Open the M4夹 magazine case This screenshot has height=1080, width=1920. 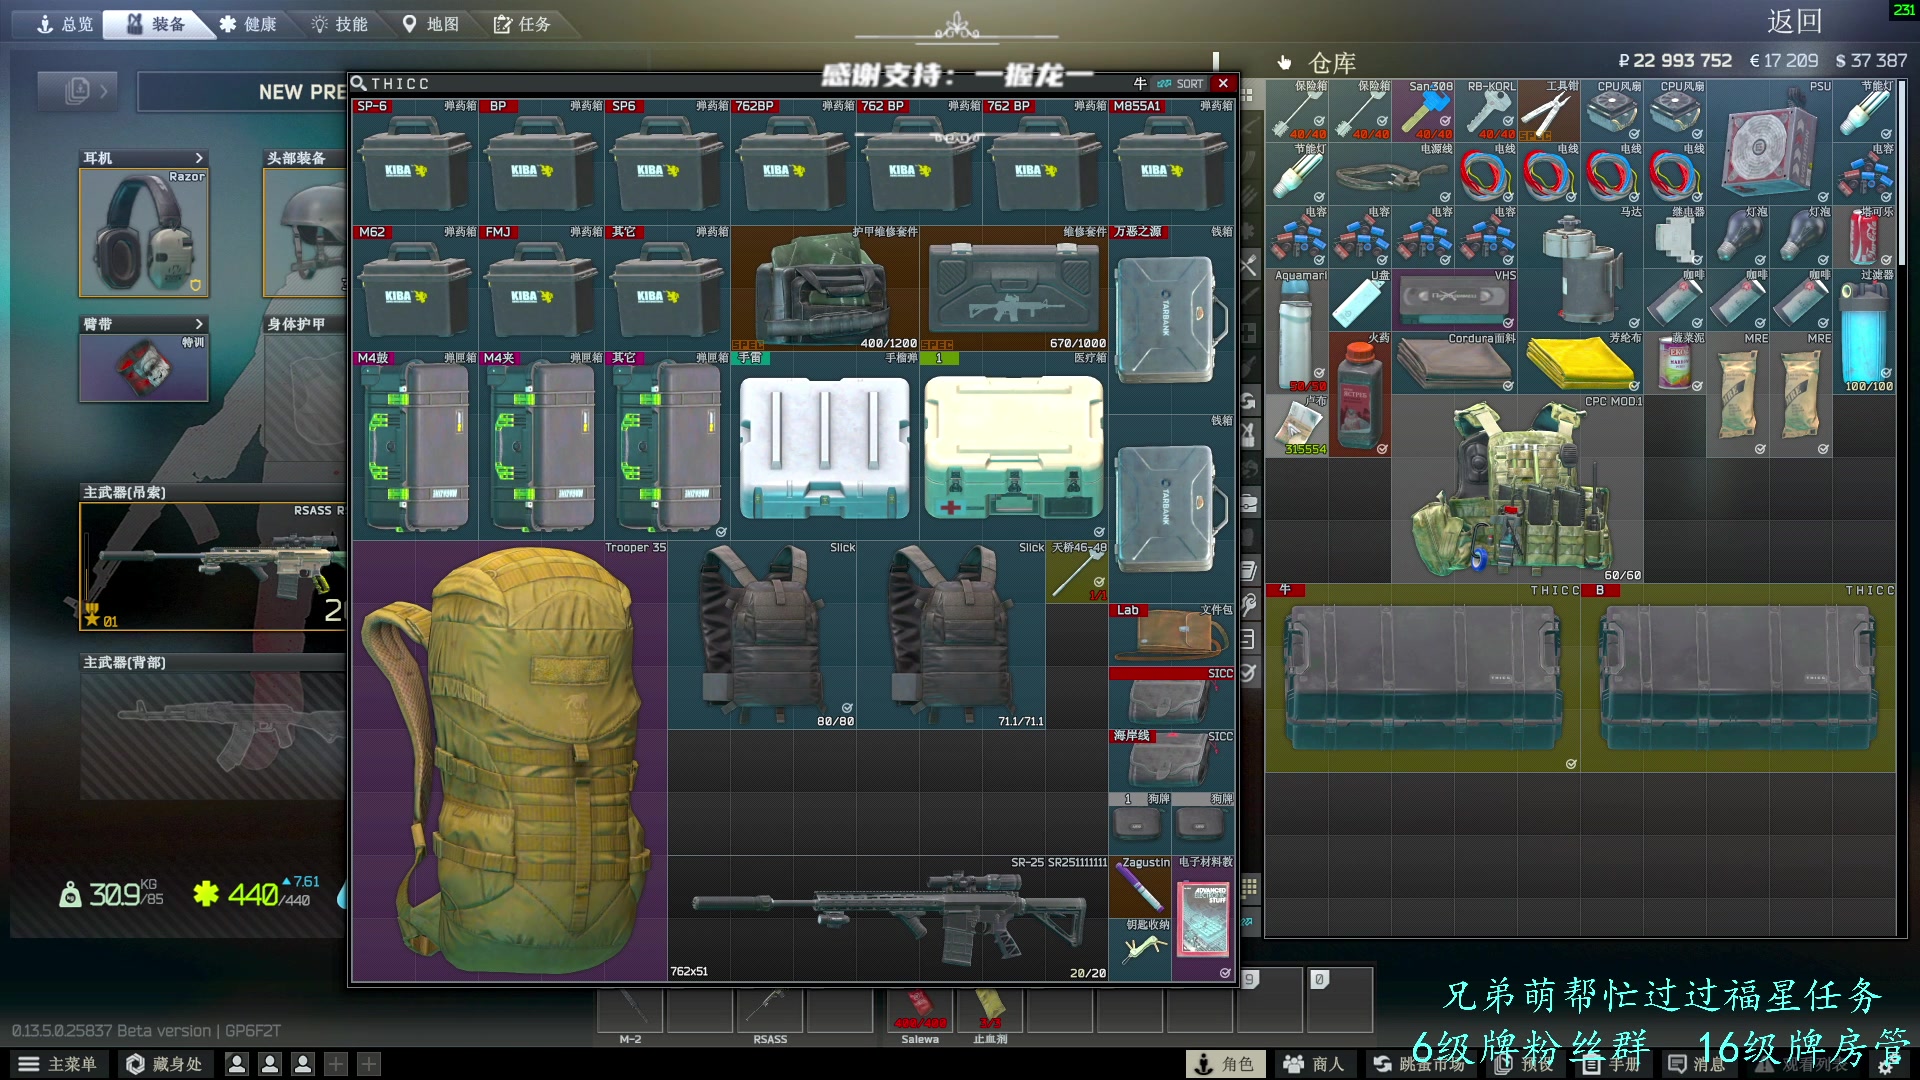[541, 445]
